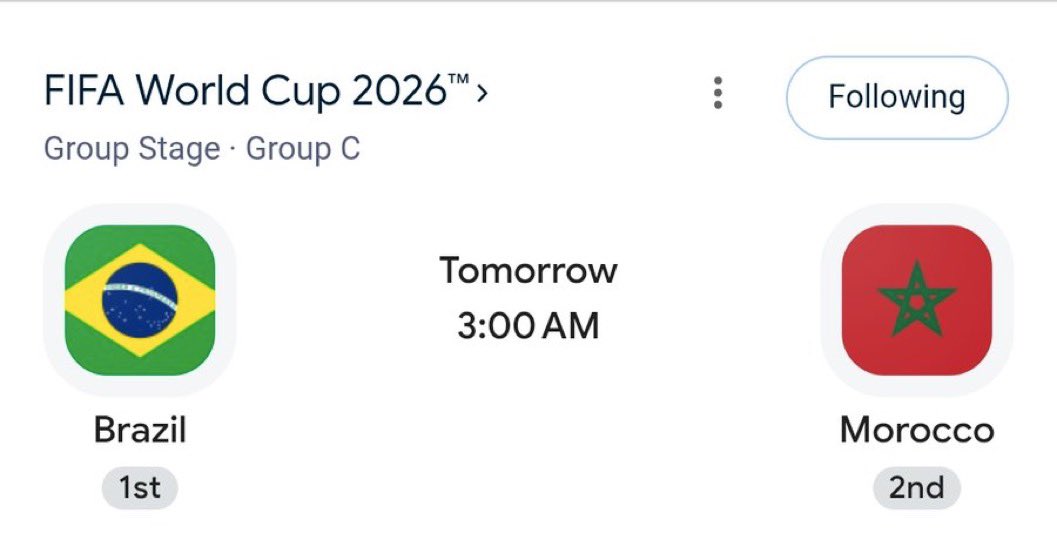Screen dimensions: 1057x540
Task: Tap the Brazil flag icon
Action: 140,300
